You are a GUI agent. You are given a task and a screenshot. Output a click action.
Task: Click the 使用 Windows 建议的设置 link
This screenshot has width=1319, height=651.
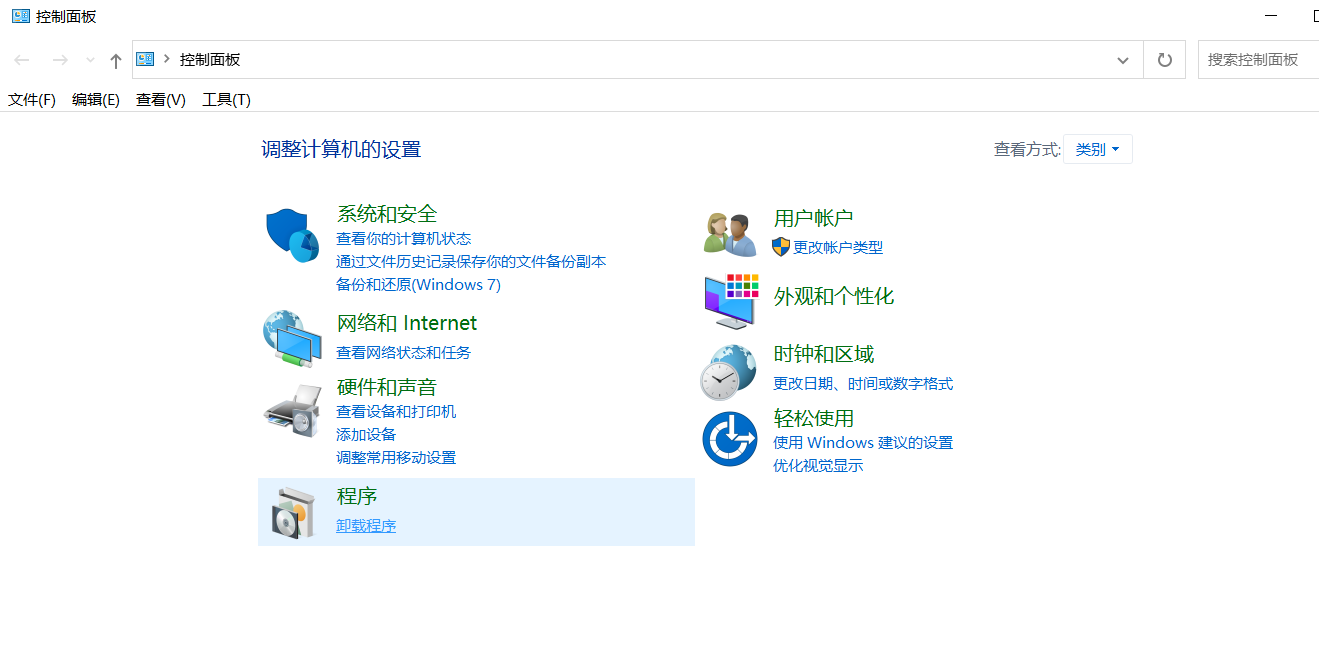coord(863,442)
